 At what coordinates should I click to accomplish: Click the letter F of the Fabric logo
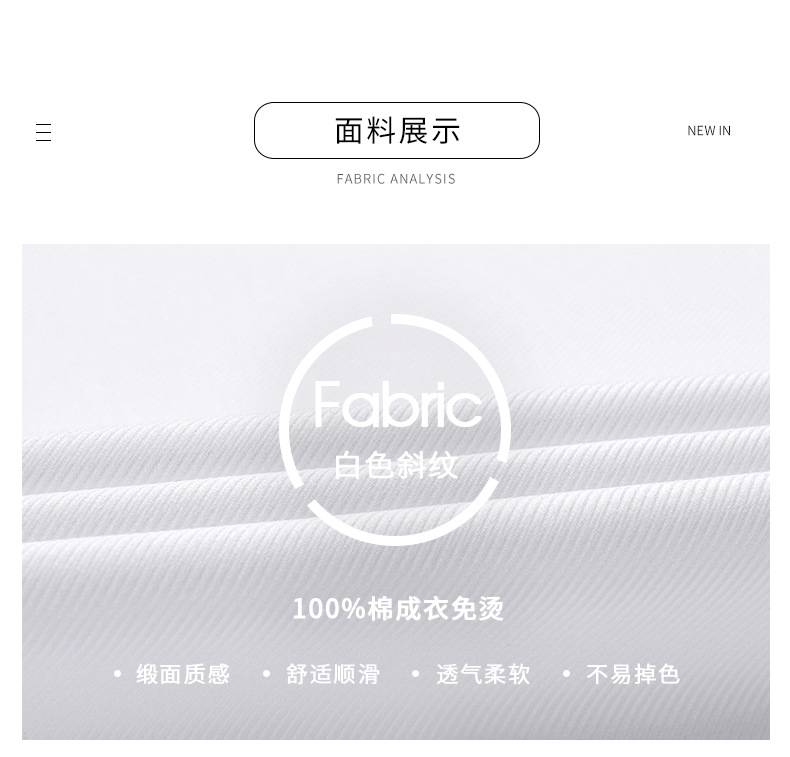pyautogui.click(x=326, y=404)
